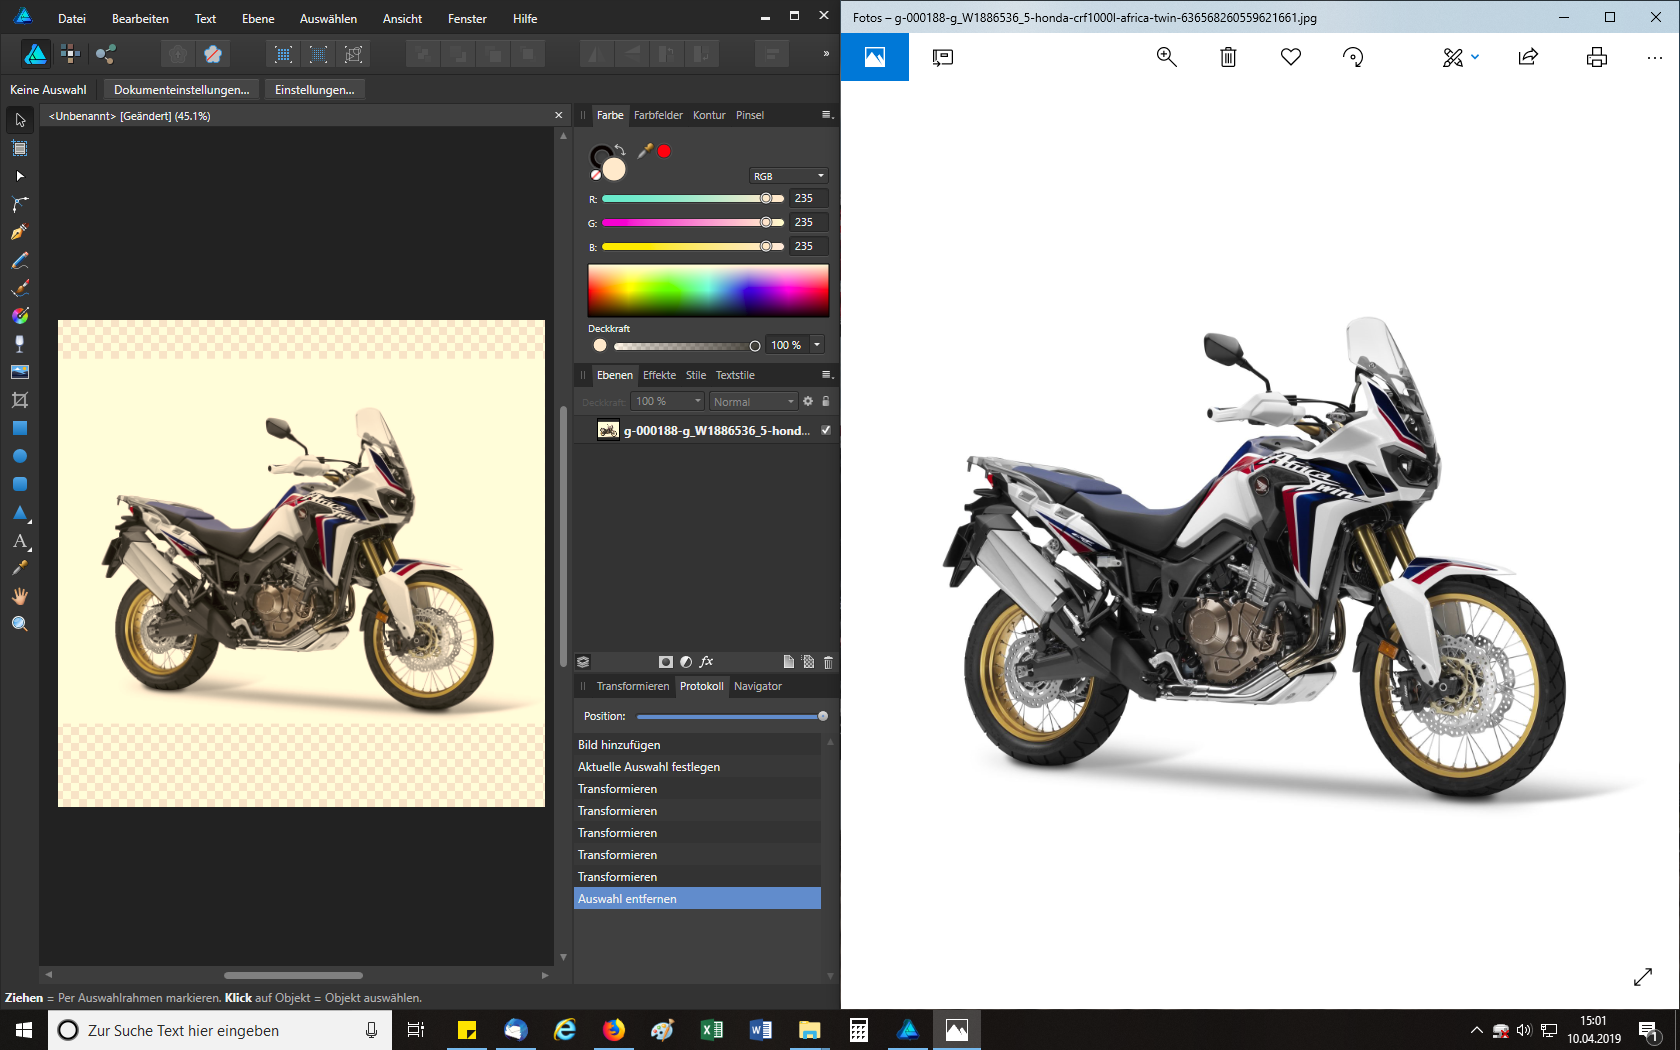Select the Pencil tool
This screenshot has width=1680, height=1050.
20,260
